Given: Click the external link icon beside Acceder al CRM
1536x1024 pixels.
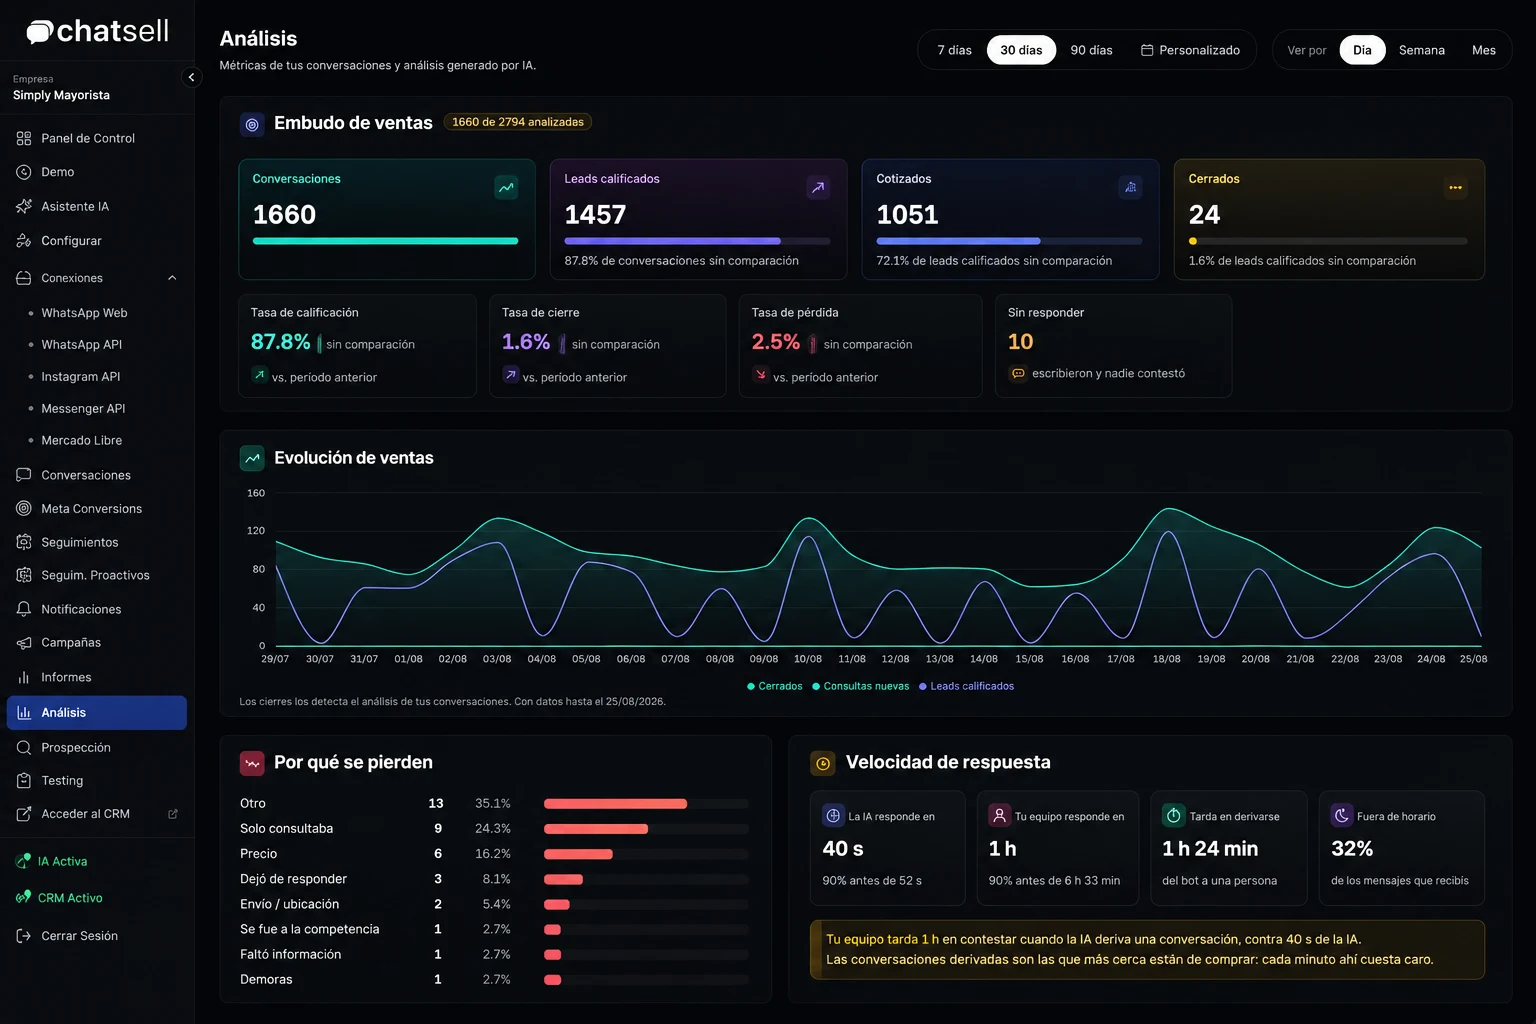Looking at the screenshot, I should tap(173, 814).
